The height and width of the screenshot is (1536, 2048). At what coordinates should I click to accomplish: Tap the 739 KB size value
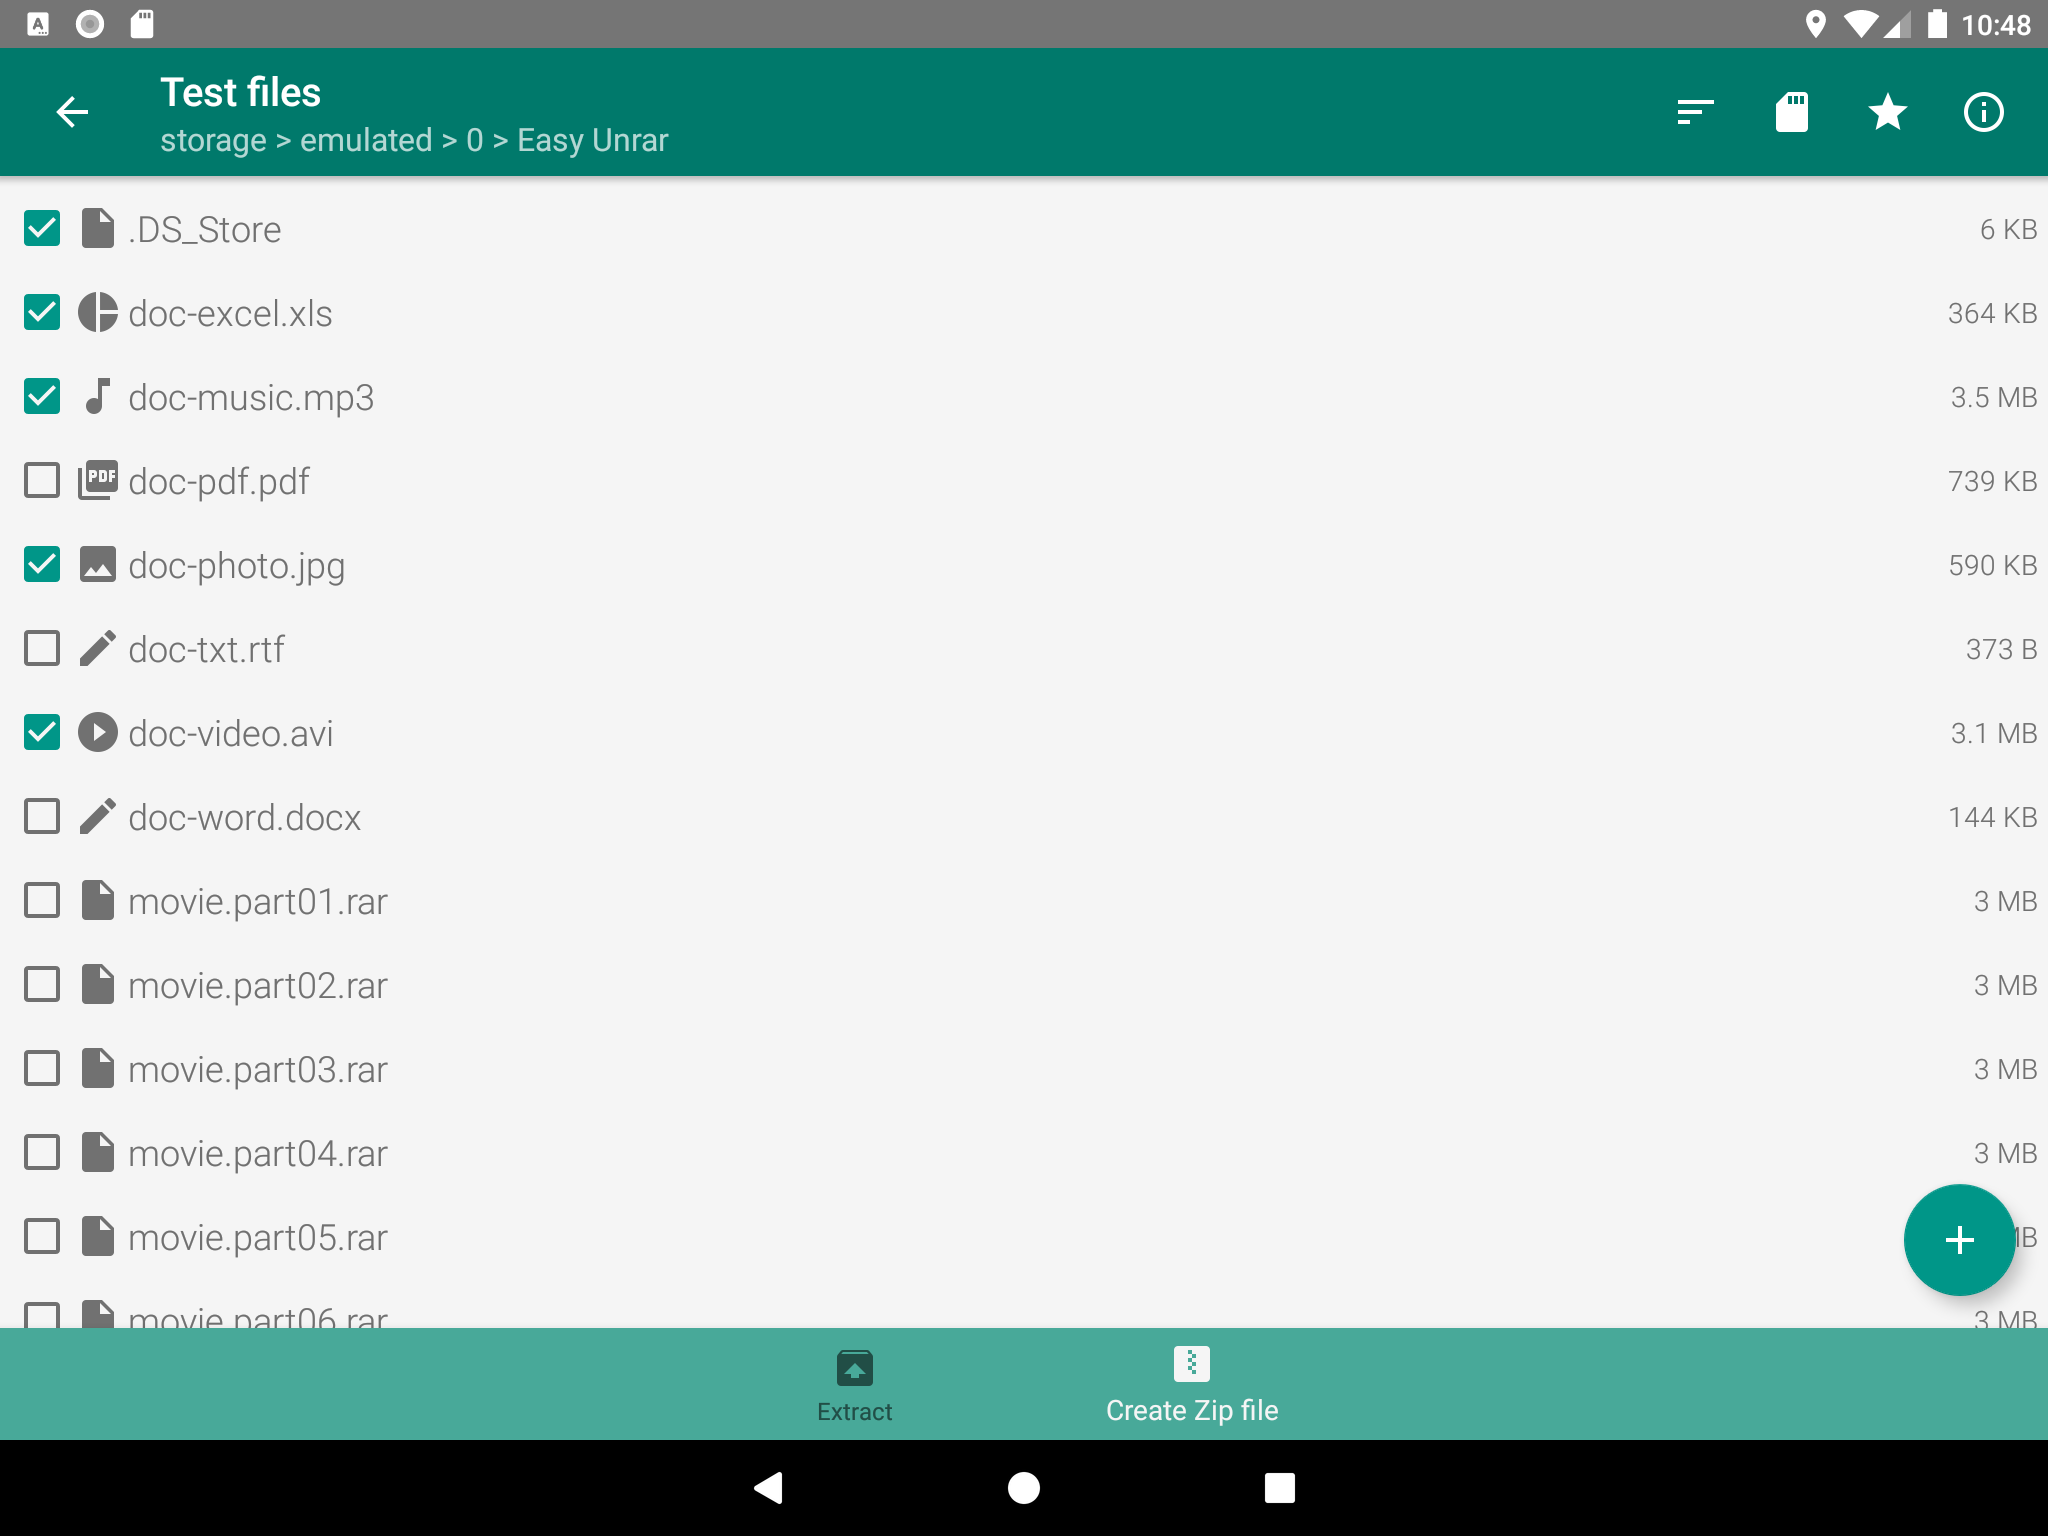pyautogui.click(x=1992, y=481)
